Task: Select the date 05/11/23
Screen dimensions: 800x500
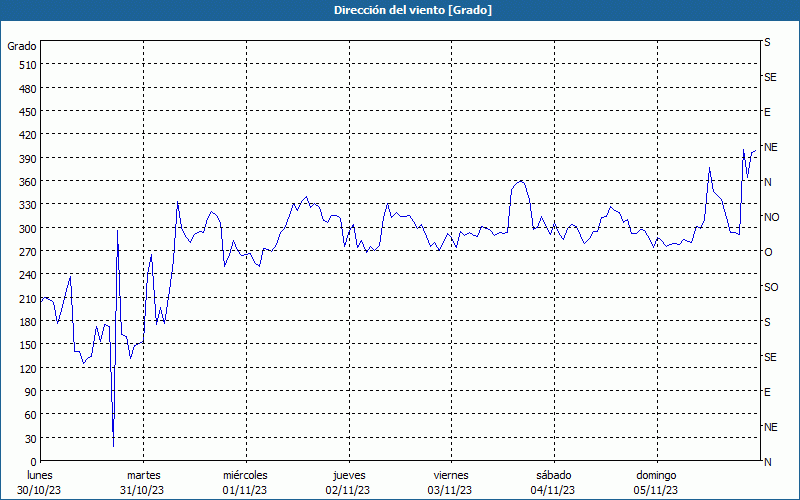Action: click(x=656, y=490)
